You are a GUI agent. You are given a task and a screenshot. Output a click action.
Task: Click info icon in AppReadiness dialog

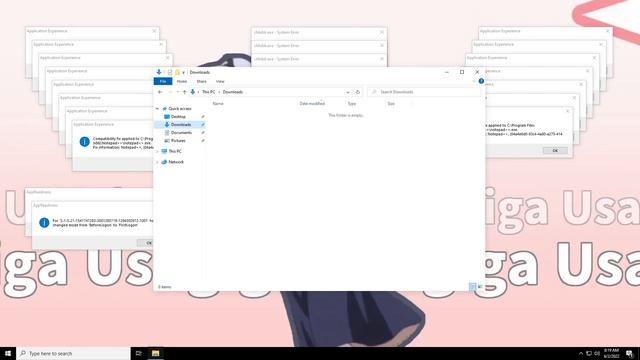coord(44,222)
